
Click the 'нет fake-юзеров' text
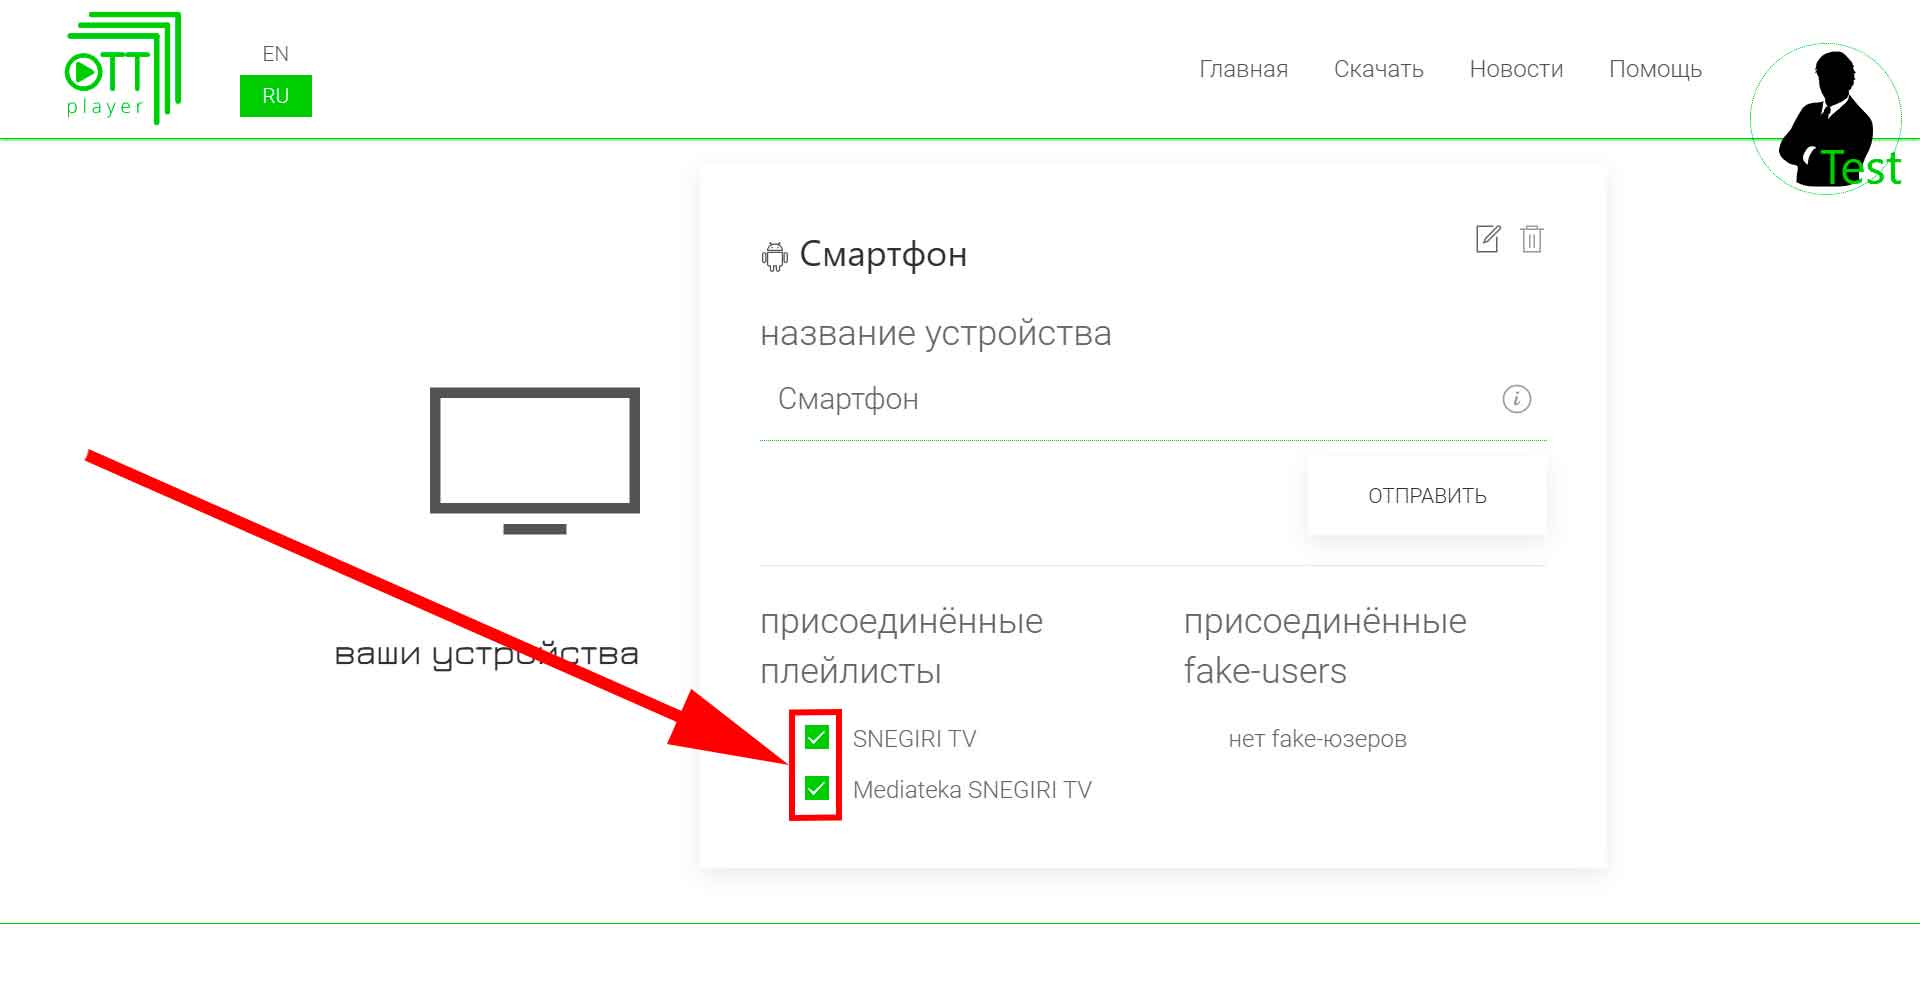[1317, 739]
